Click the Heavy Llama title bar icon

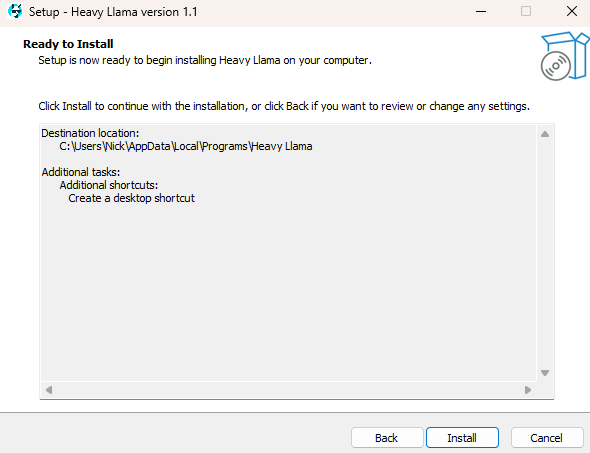point(15,12)
